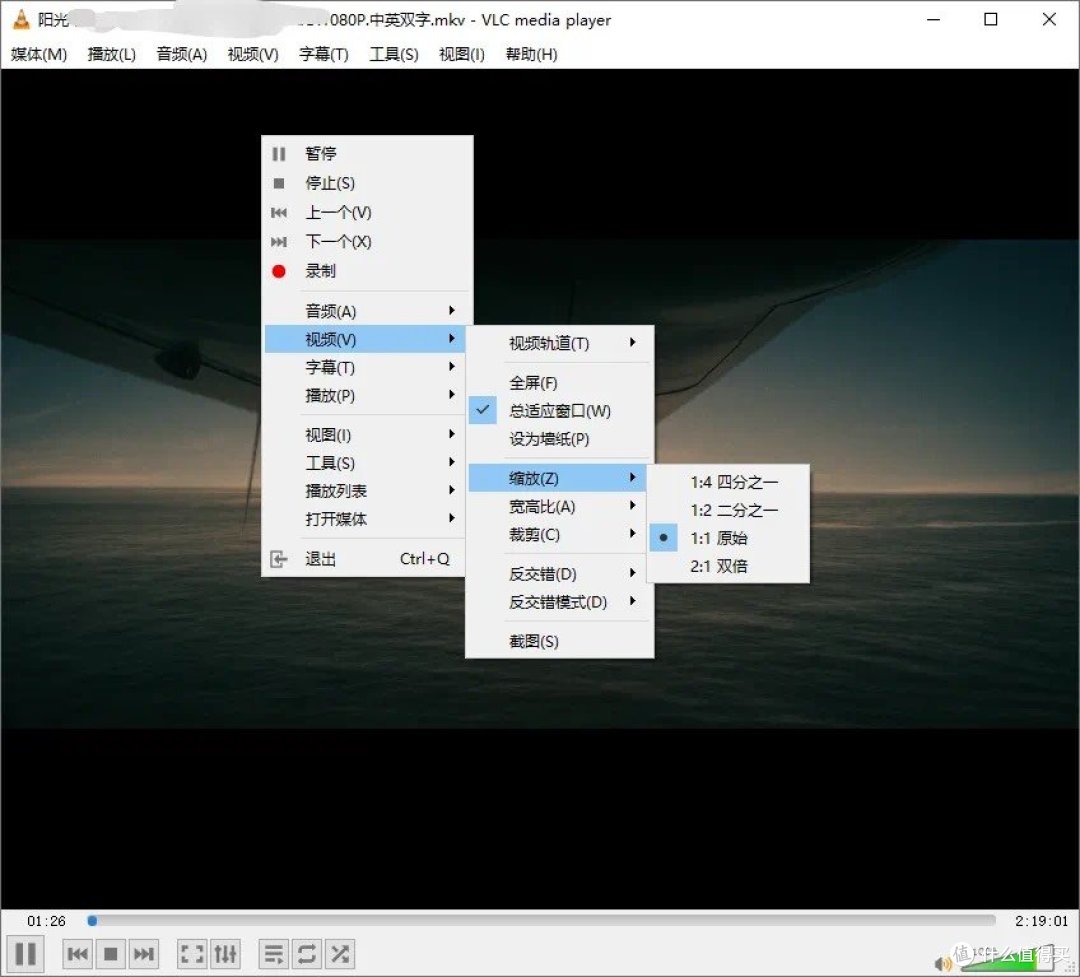
Task: Mute audio via the speaker icon
Action: pyautogui.click(x=944, y=959)
